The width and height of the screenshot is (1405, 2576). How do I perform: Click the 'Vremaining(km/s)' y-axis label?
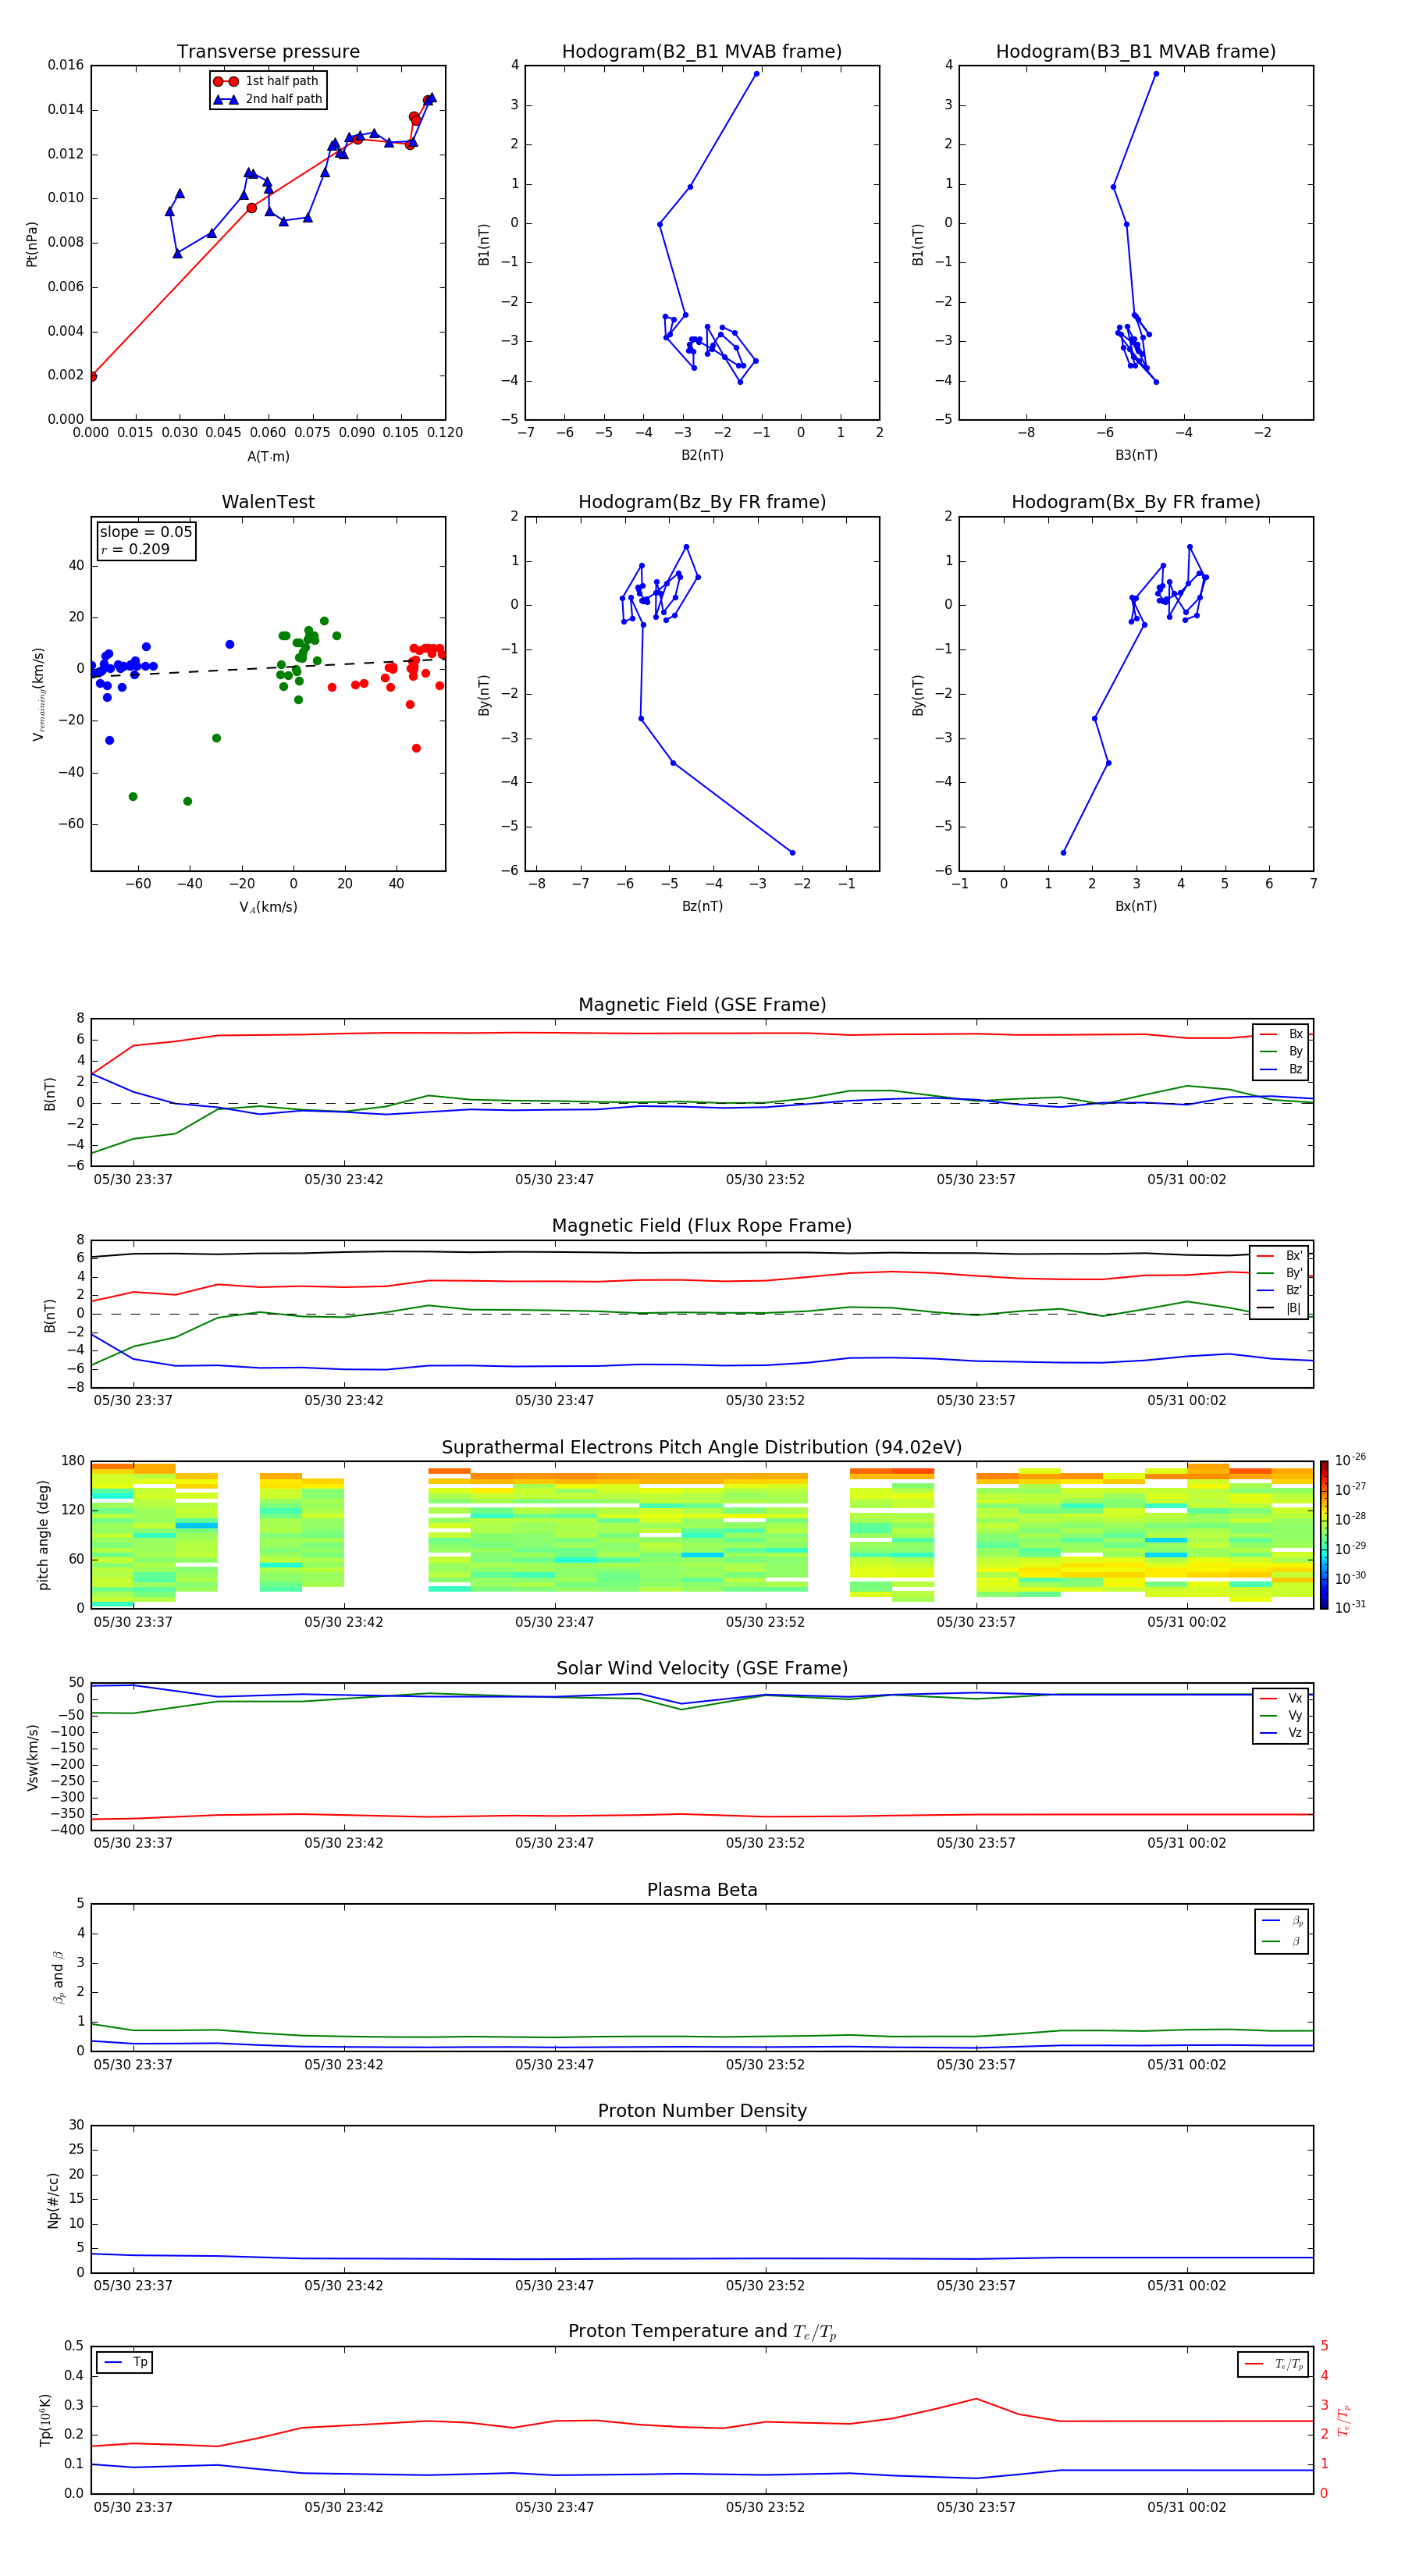[x=38, y=694]
